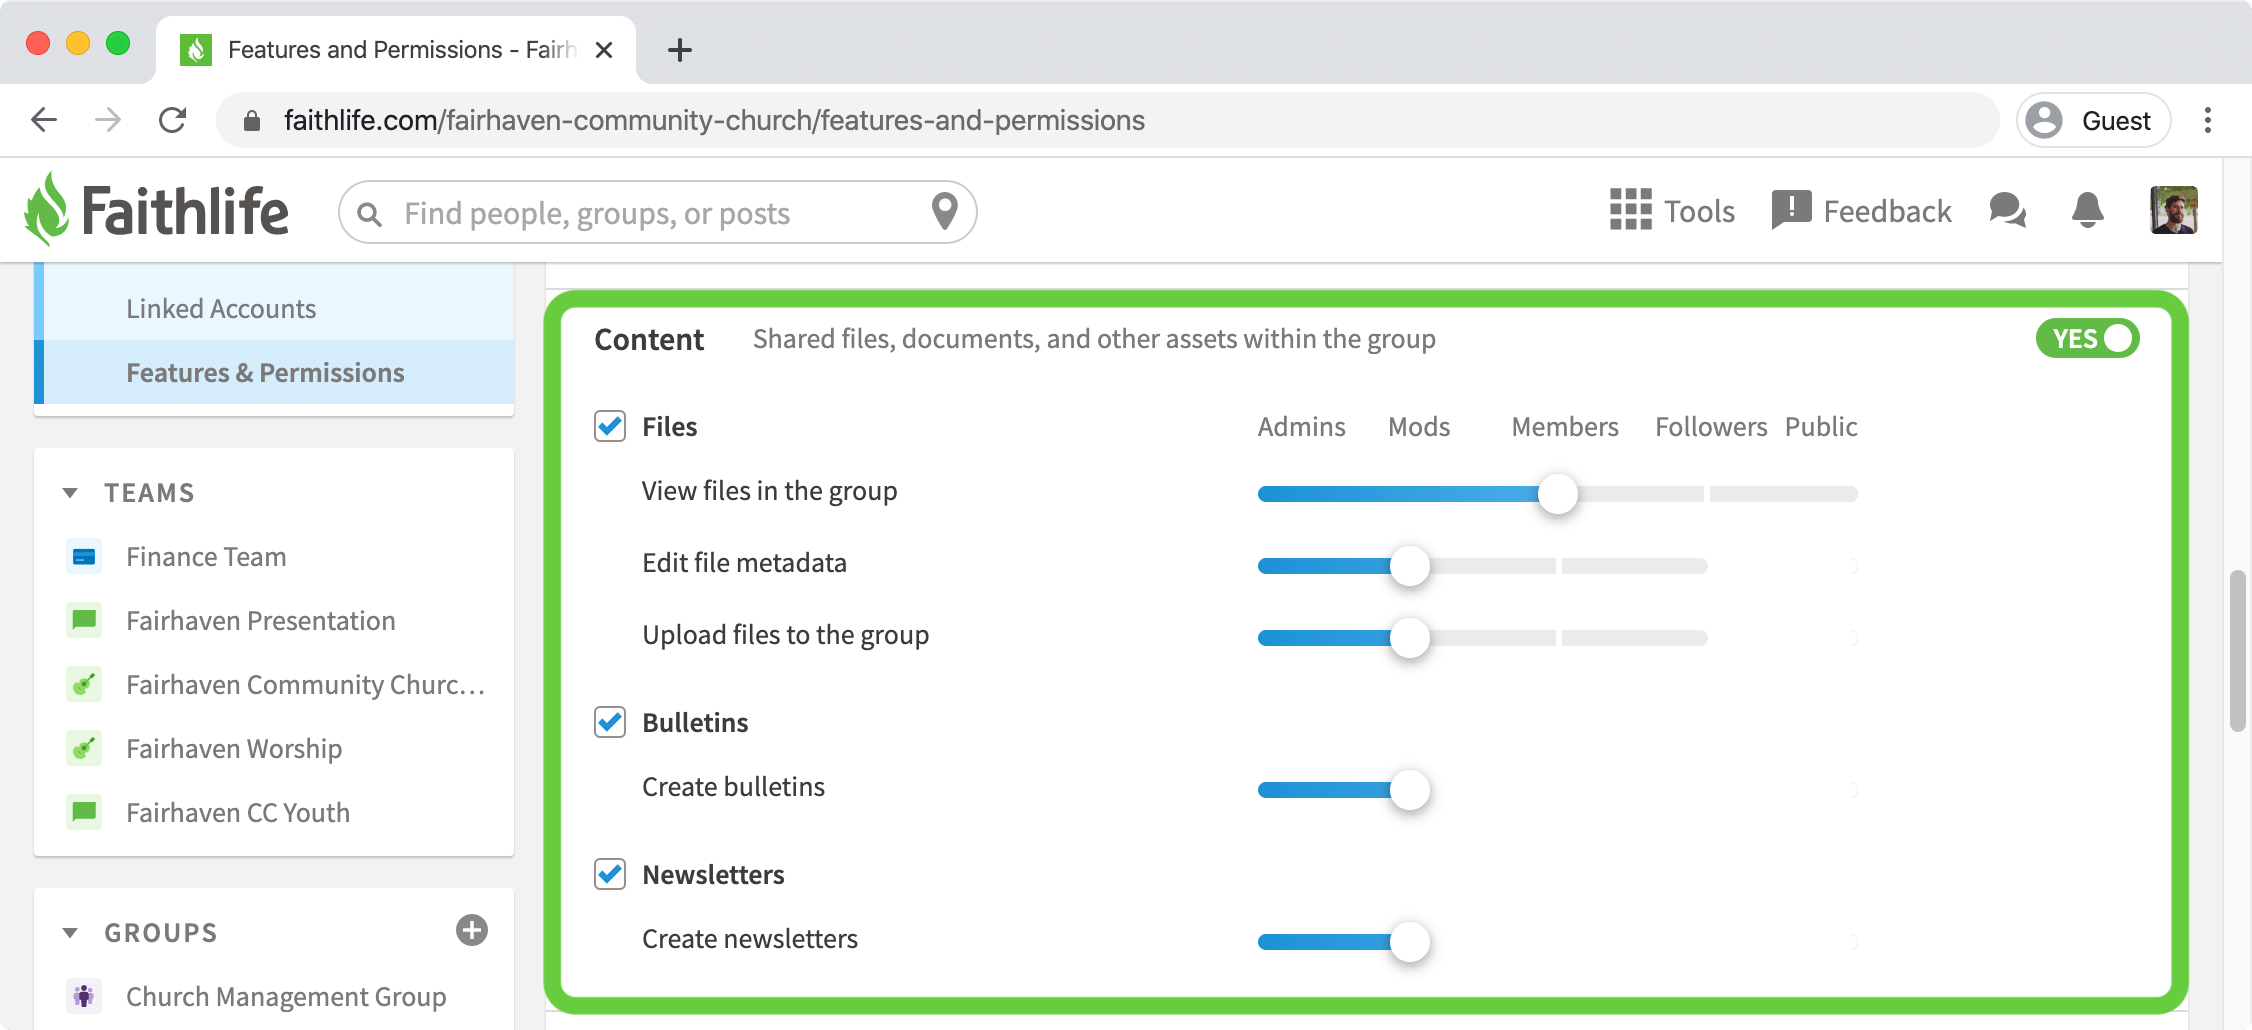Click the page vertical scrollbar
The height and width of the screenshot is (1030, 2252).
[x=2238, y=650]
